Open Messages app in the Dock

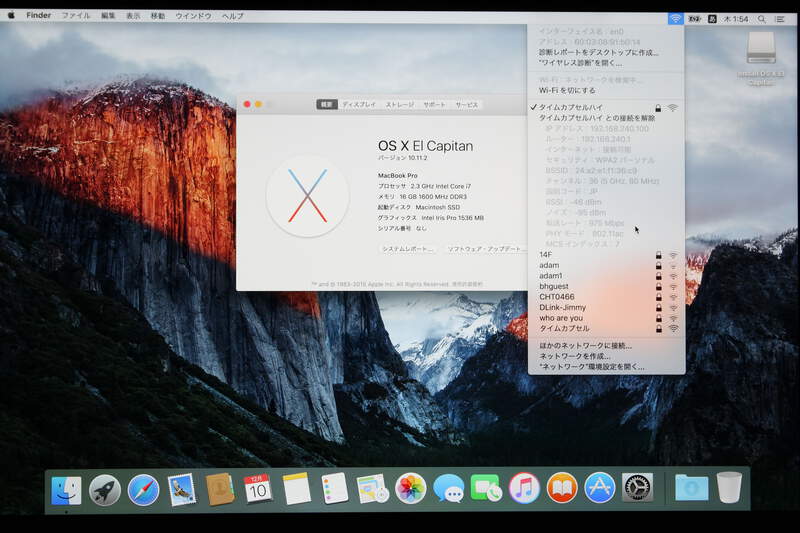click(448, 489)
